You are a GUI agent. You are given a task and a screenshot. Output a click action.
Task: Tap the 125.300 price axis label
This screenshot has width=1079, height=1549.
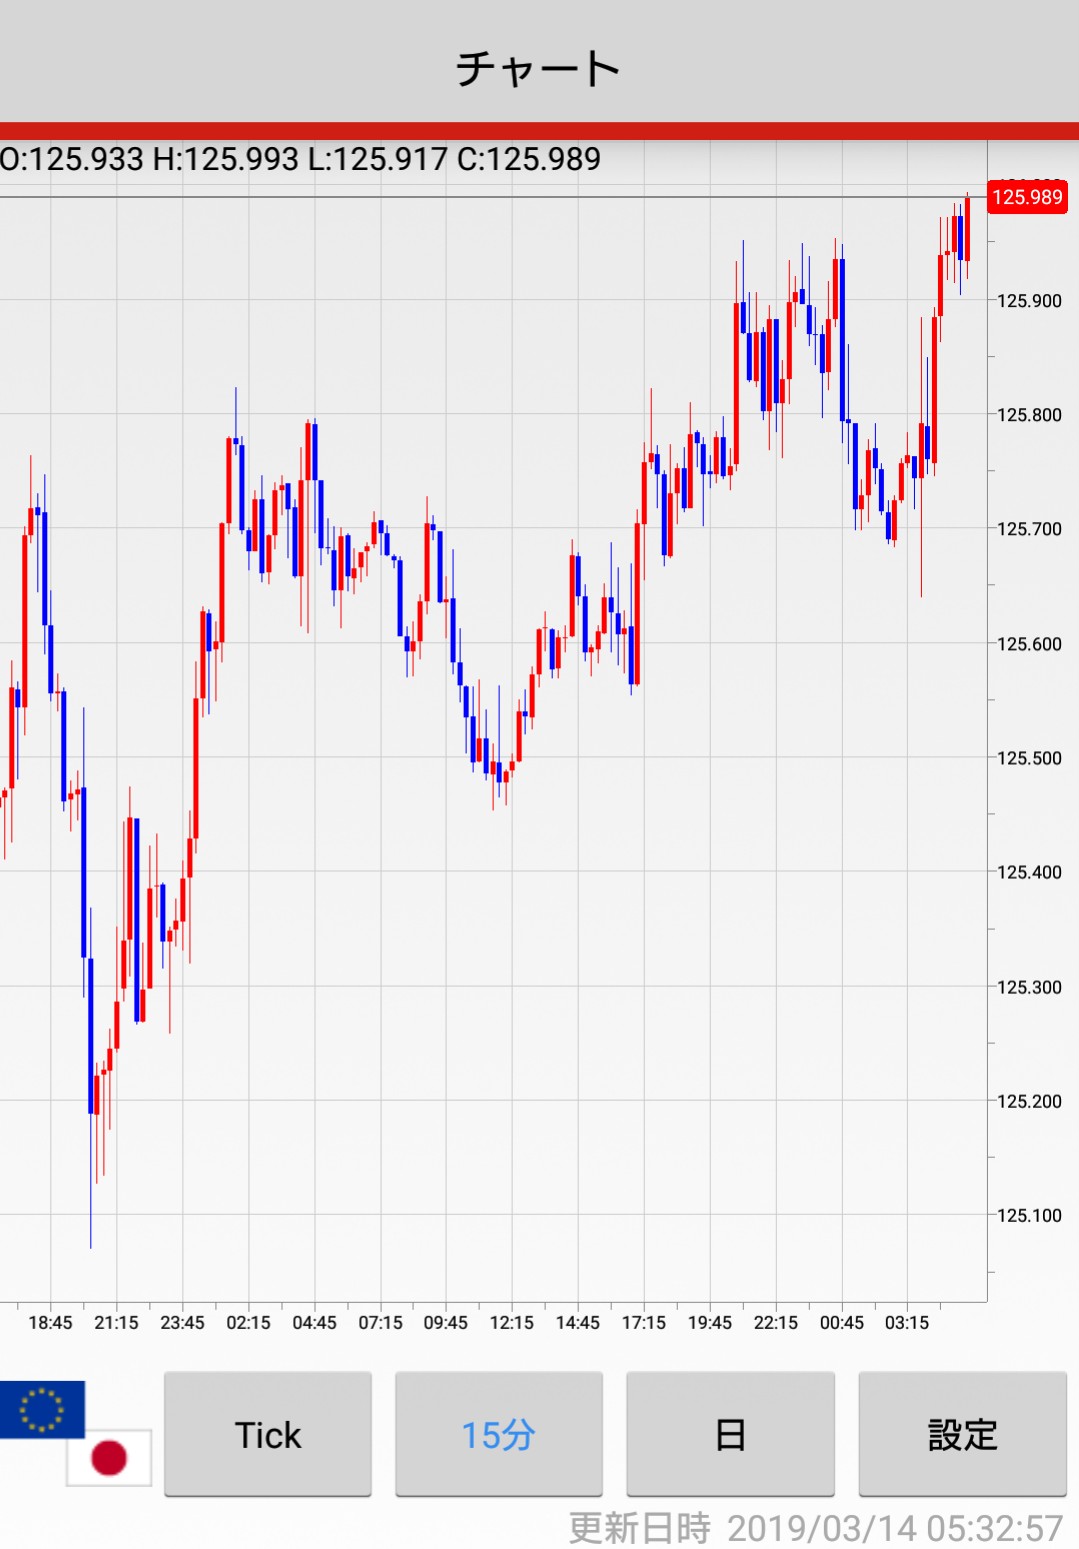tap(1029, 987)
